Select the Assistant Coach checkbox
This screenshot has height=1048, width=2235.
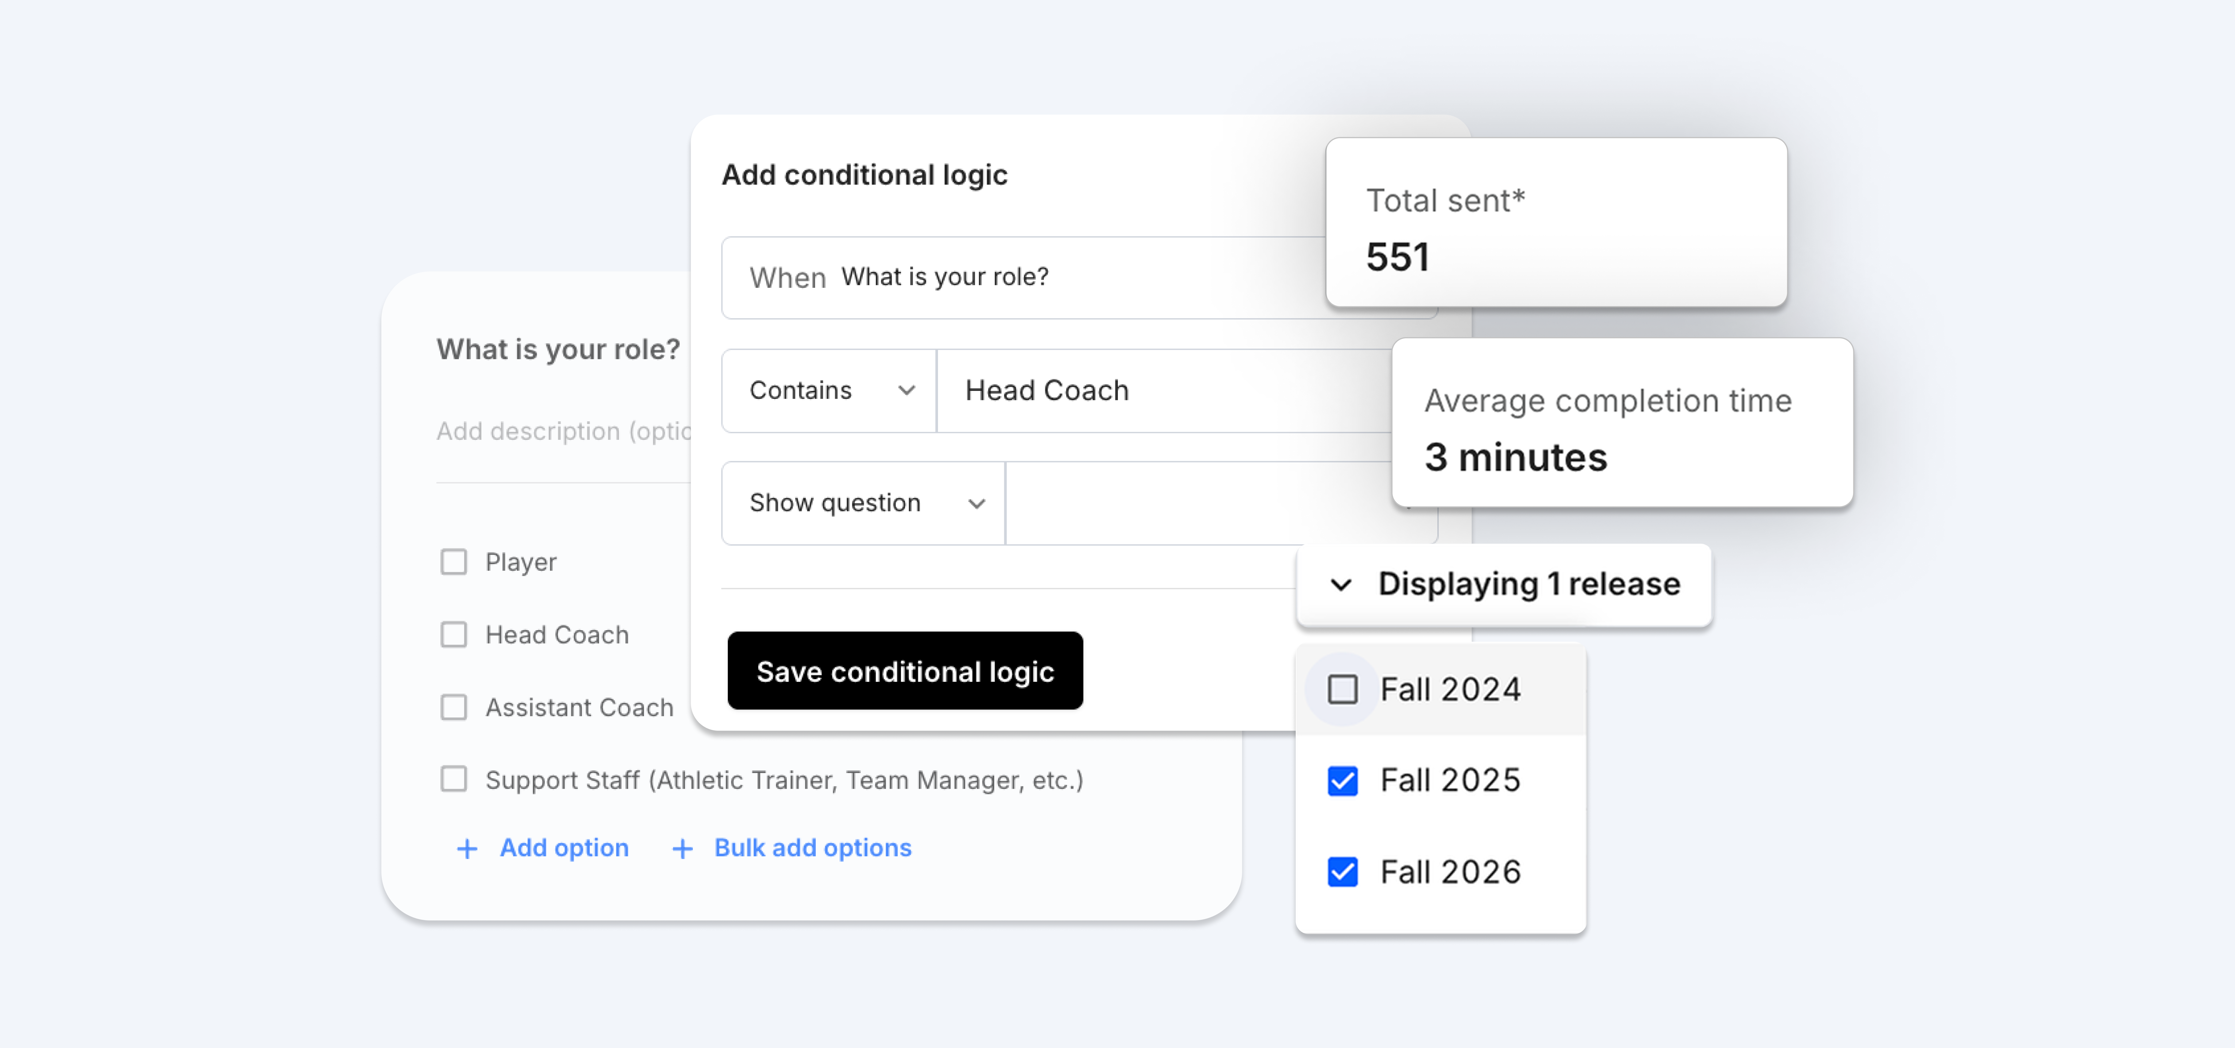(454, 707)
